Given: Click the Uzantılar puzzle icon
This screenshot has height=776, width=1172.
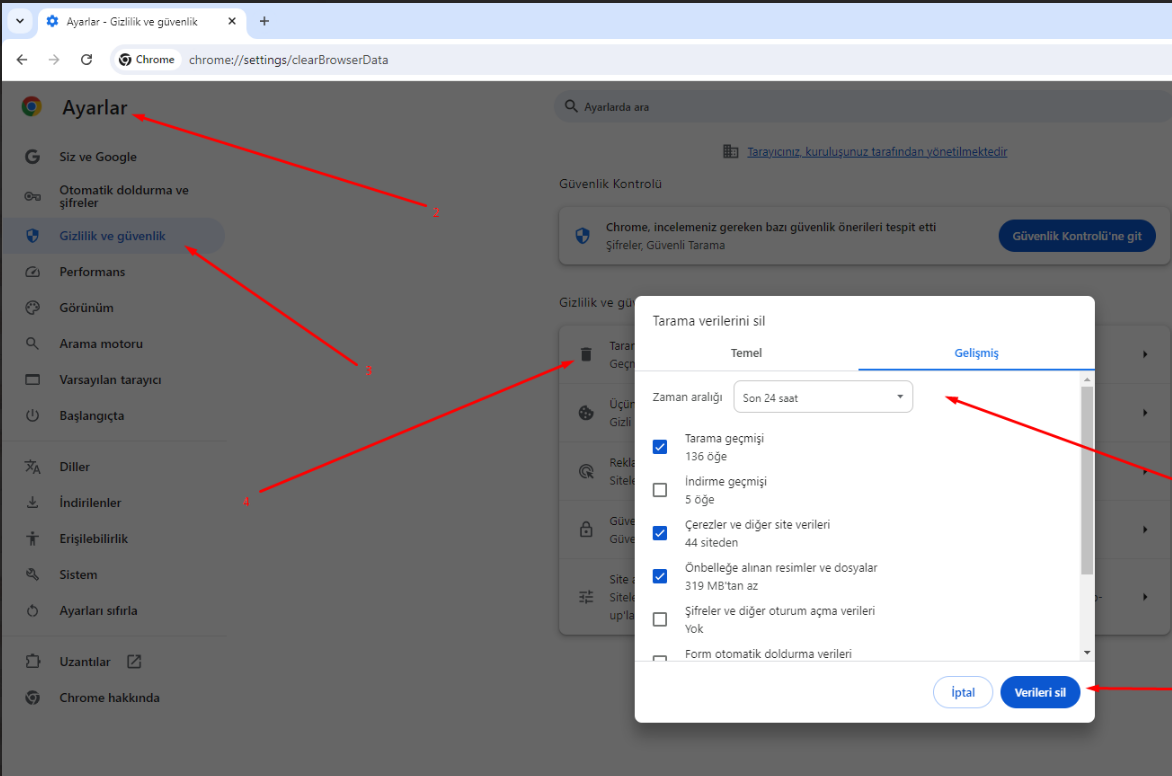Looking at the screenshot, I should pyautogui.click(x=32, y=662).
